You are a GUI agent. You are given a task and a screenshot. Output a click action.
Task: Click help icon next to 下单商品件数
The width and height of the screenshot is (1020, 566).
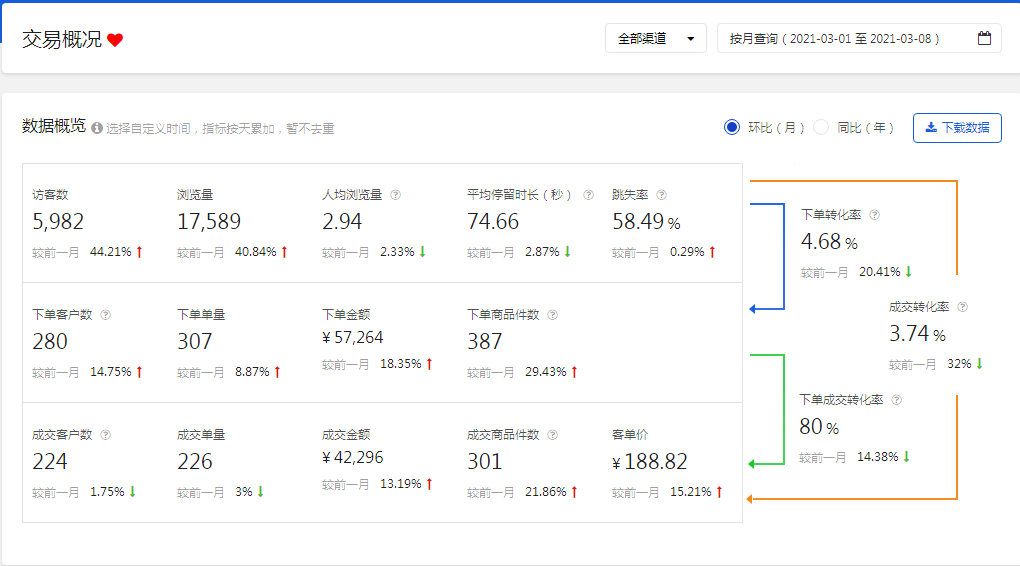click(552, 315)
